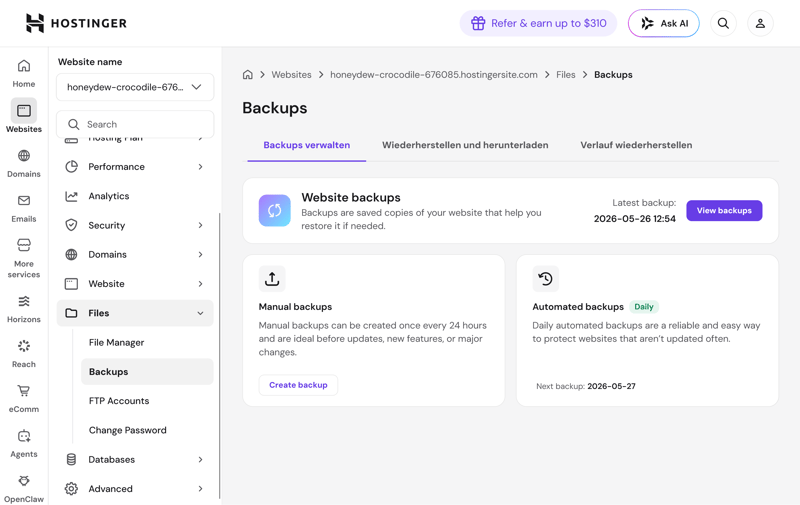
Task: Open More services in the left rail
Action: click(24, 258)
